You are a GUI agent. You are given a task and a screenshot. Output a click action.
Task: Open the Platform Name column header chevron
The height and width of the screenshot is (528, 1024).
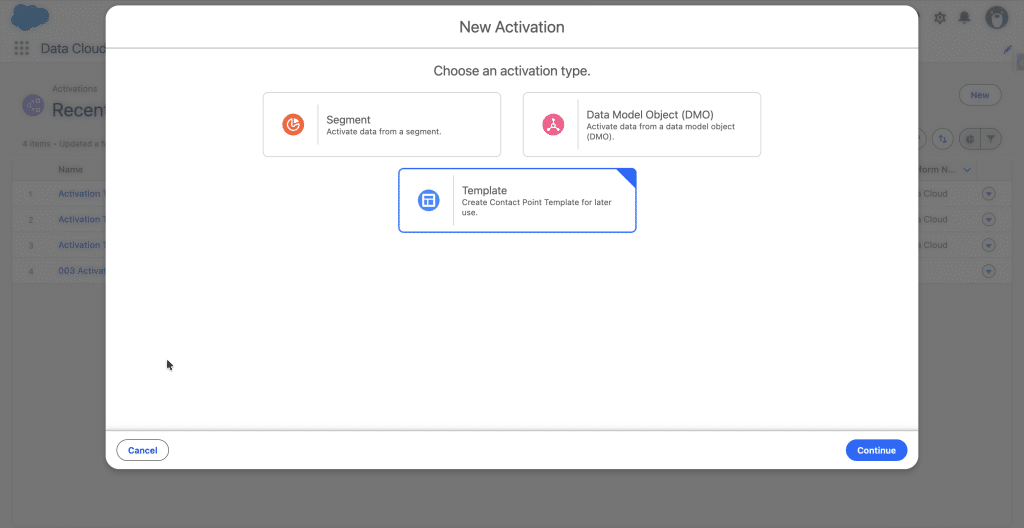pos(967,170)
